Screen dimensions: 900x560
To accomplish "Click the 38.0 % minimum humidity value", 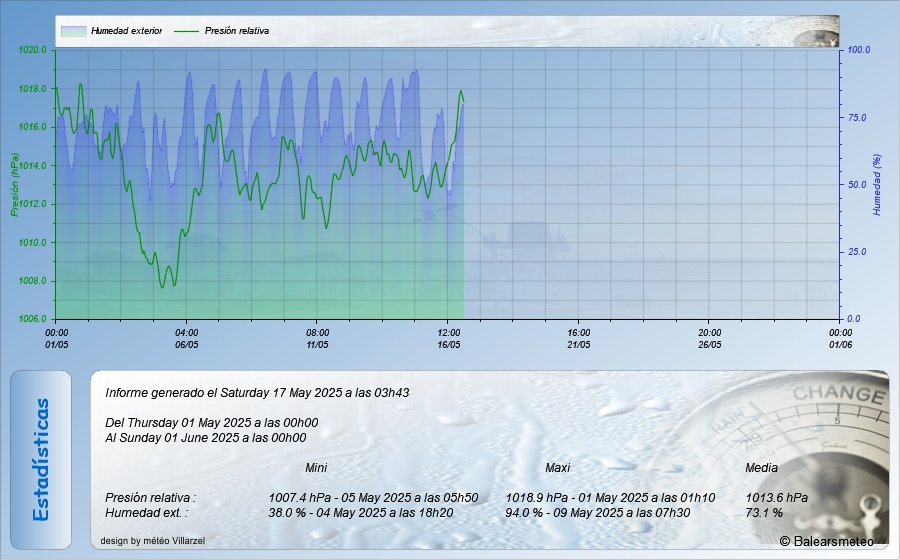I will point(360,512).
